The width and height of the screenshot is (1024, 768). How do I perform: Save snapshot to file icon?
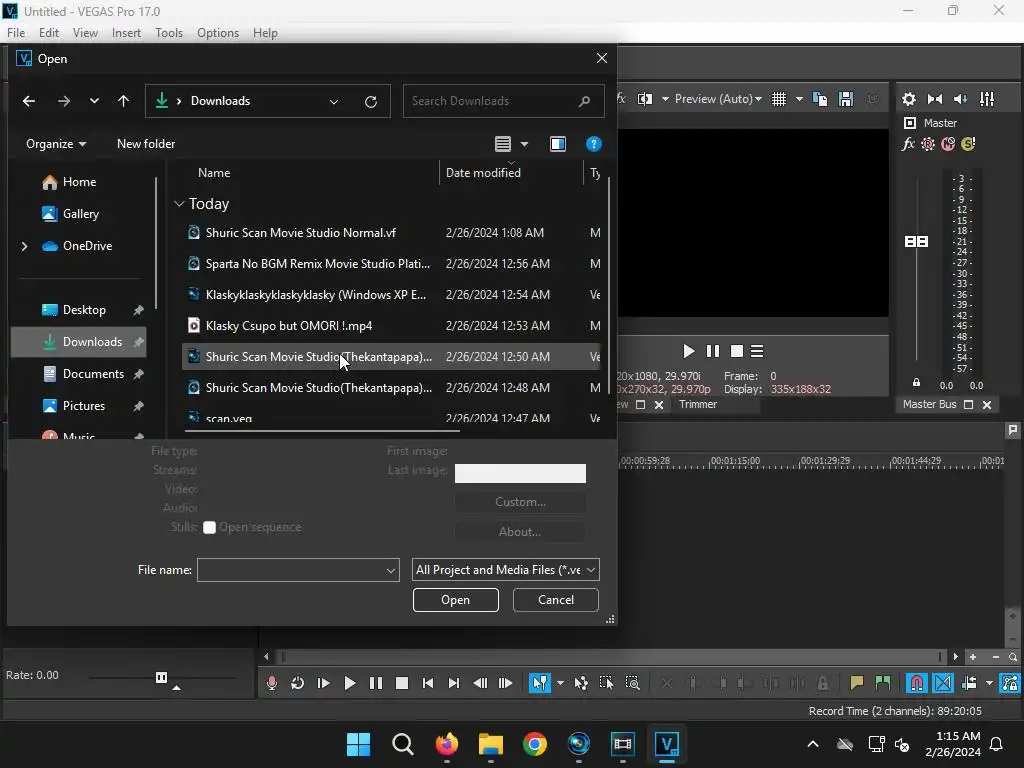(x=846, y=99)
